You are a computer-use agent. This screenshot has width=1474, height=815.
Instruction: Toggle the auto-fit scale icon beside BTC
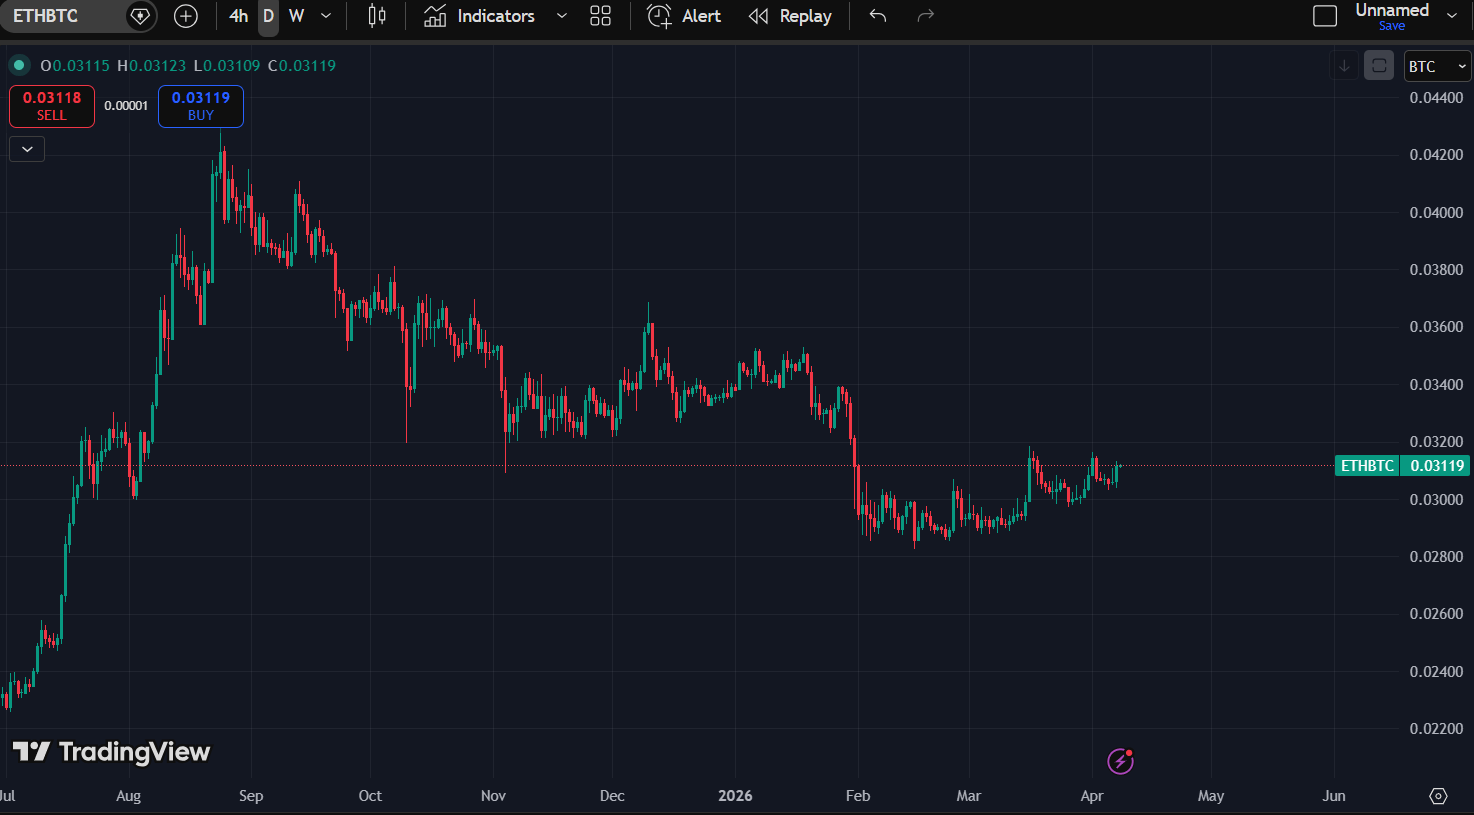1379,66
